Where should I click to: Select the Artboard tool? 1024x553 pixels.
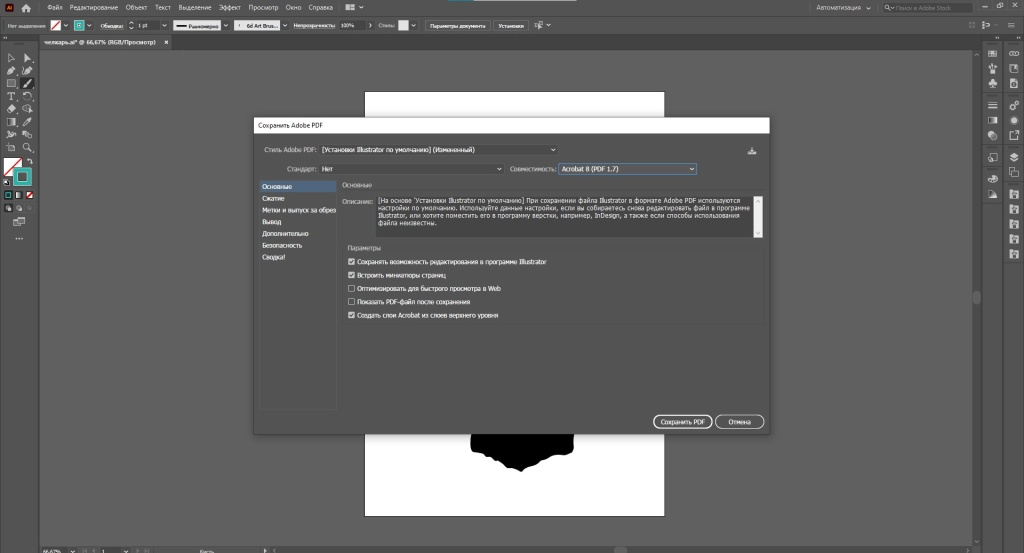point(11,148)
